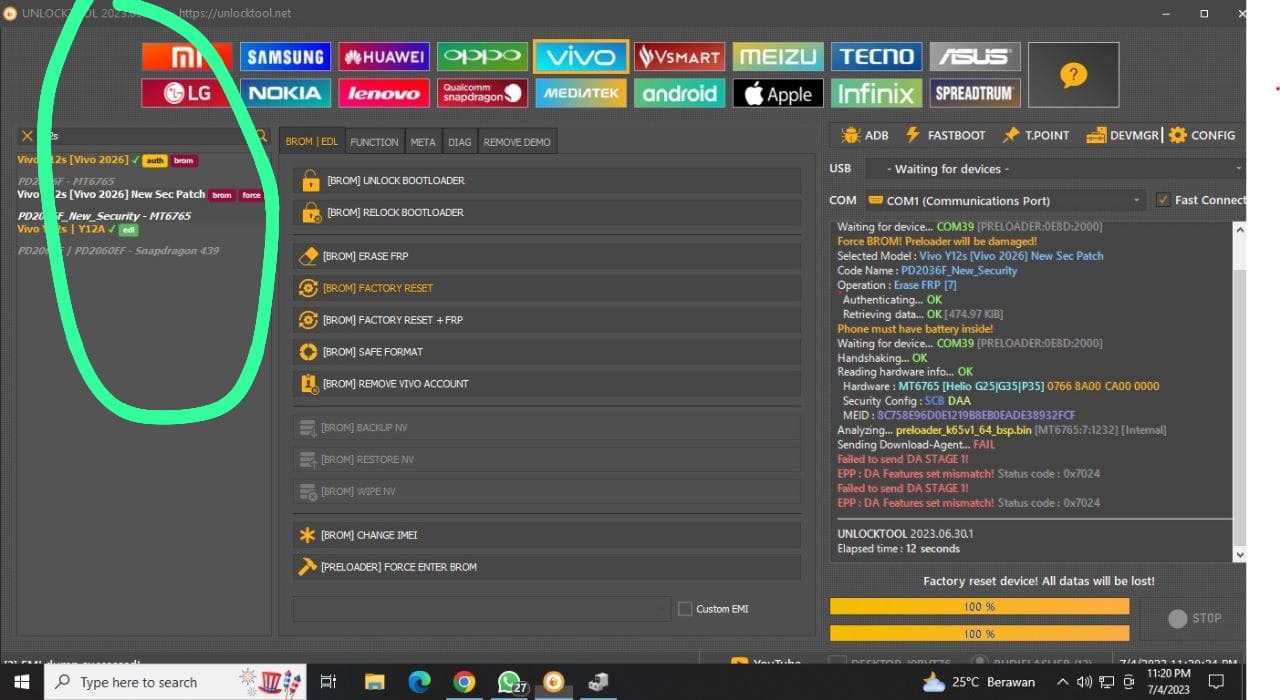Image resolution: width=1280 pixels, height=700 pixels.
Task: Choose the Spreadtrum brand logo
Action: (975, 93)
